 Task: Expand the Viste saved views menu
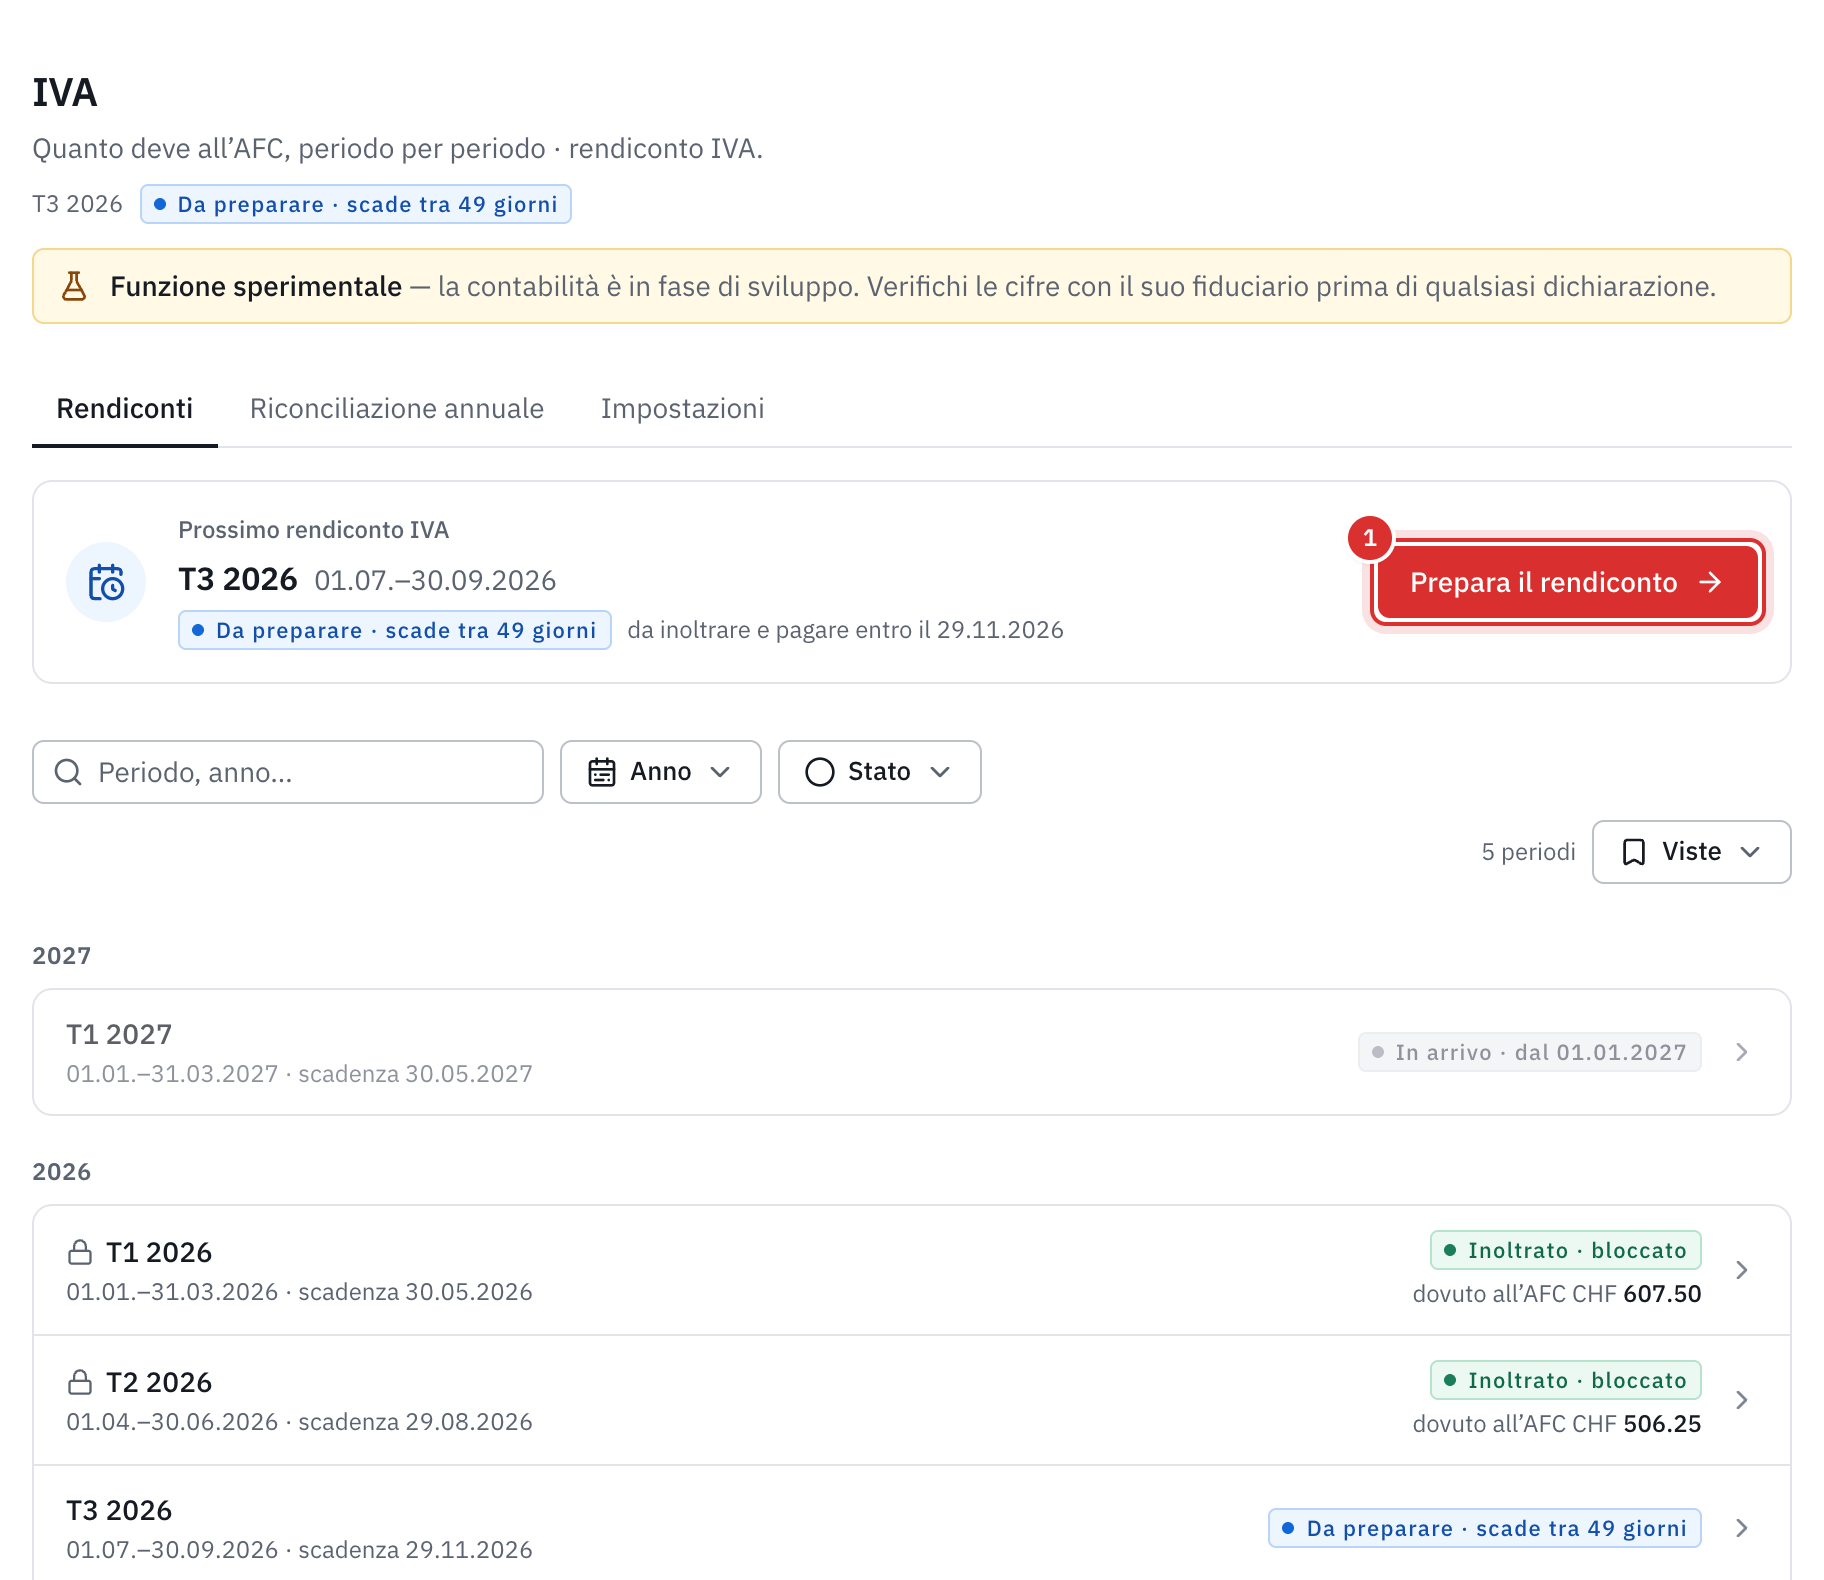[x=1692, y=852]
